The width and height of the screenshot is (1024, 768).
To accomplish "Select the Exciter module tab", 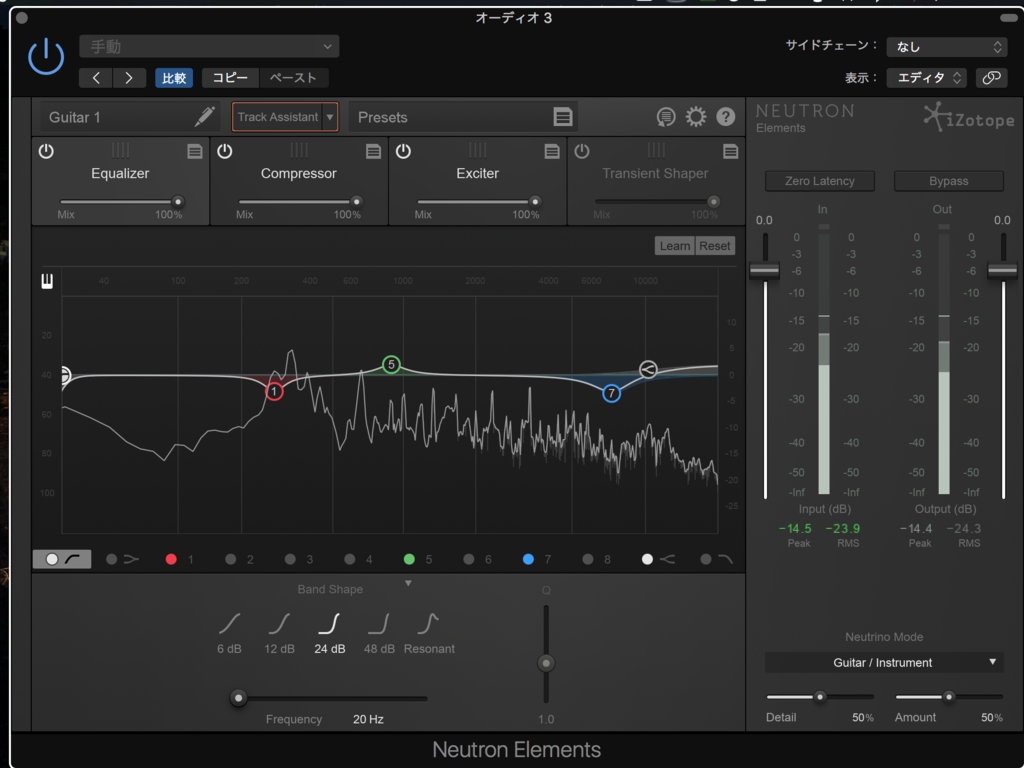I will click(477, 173).
